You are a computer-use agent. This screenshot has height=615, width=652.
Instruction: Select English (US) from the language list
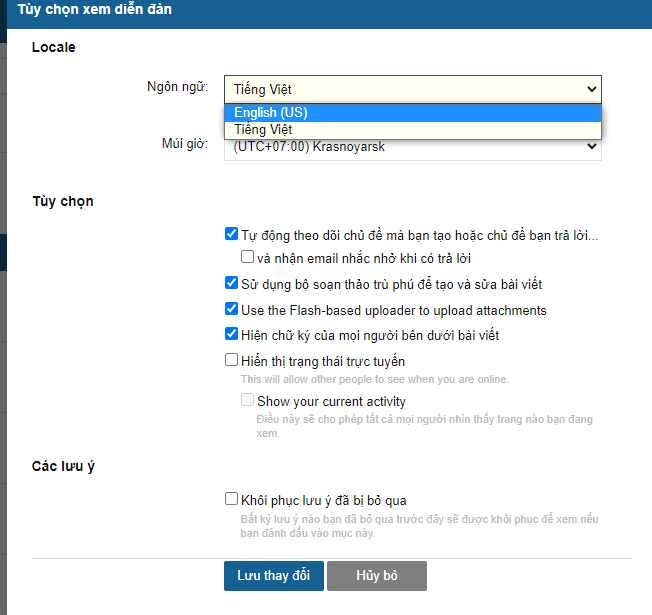click(x=270, y=112)
